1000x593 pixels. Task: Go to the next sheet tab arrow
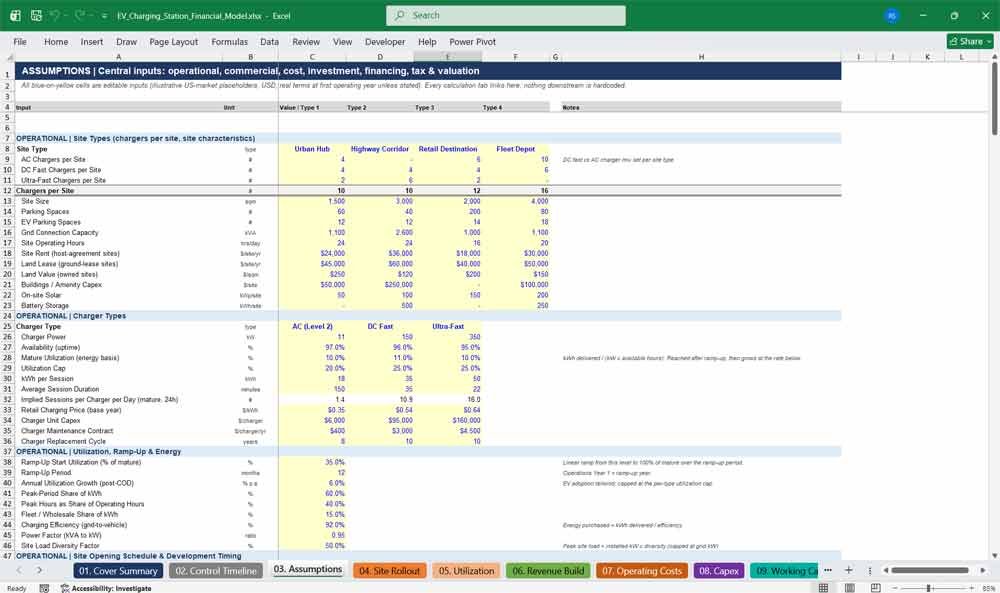(x=40, y=570)
